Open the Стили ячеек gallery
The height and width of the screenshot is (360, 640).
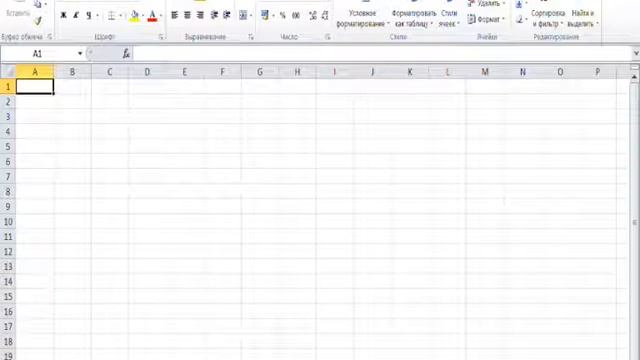pos(449,18)
